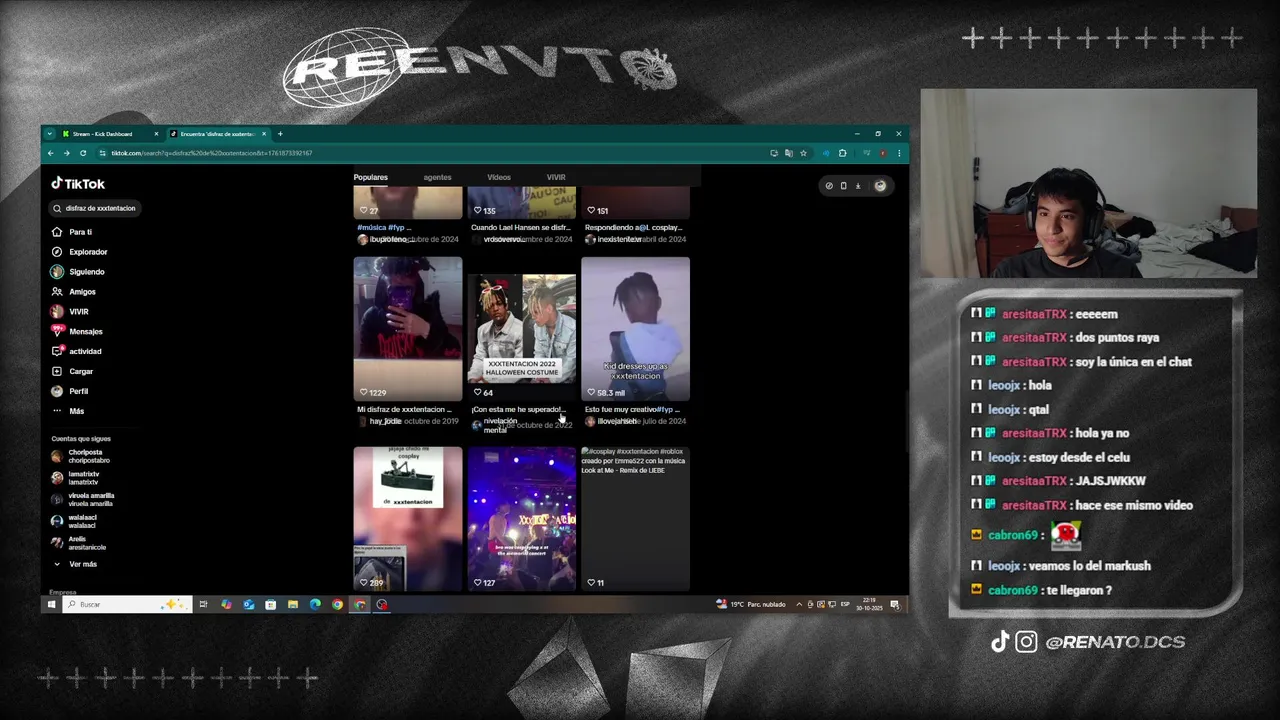1280x720 pixels.
Task: Reload the page in the browser
Action: click(83, 153)
